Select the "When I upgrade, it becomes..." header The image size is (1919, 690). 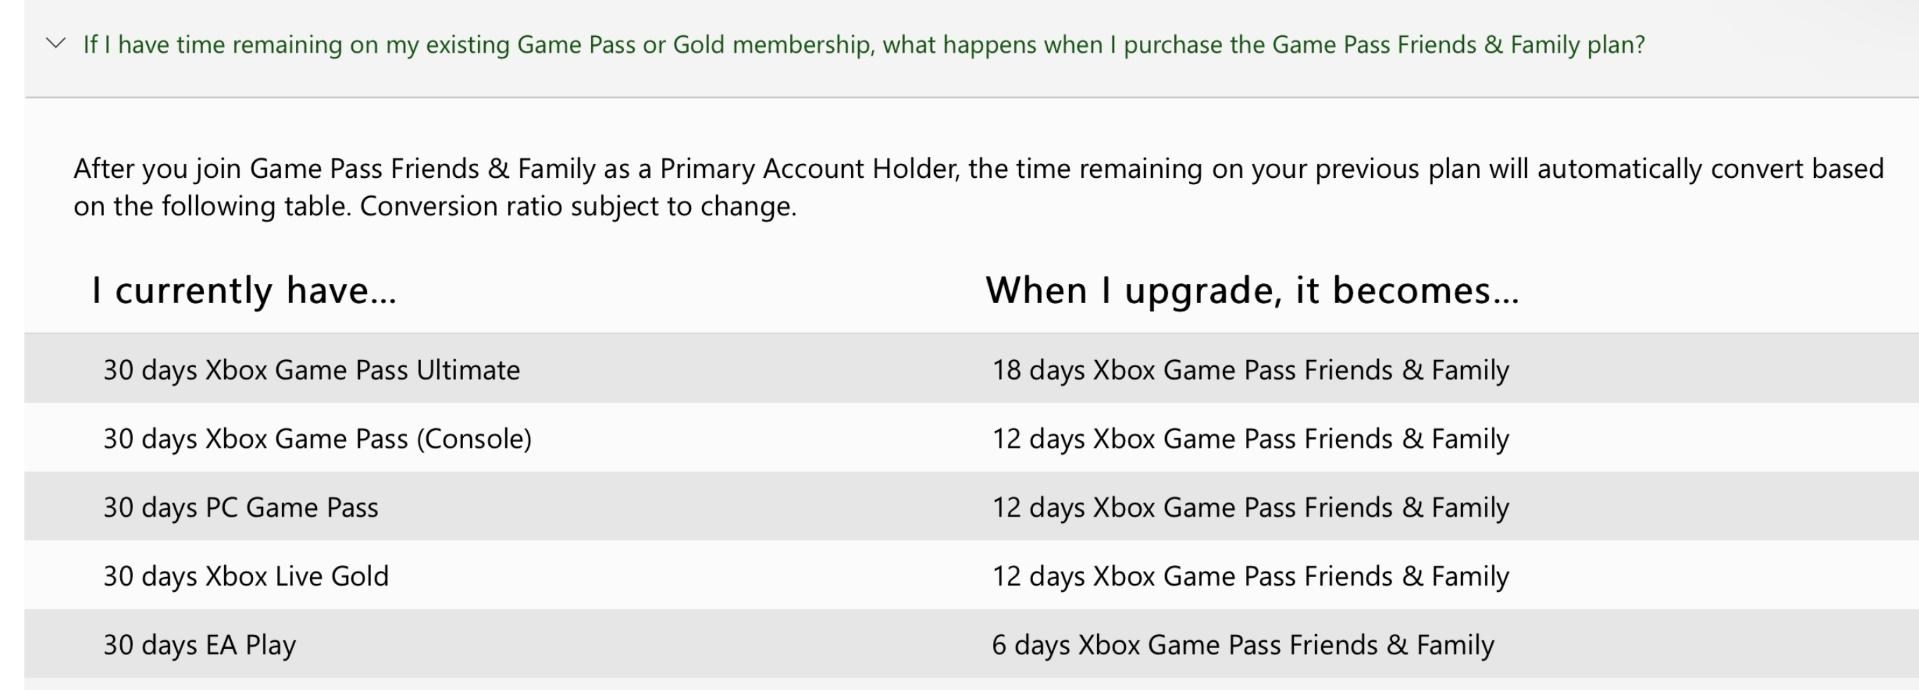coord(1252,290)
